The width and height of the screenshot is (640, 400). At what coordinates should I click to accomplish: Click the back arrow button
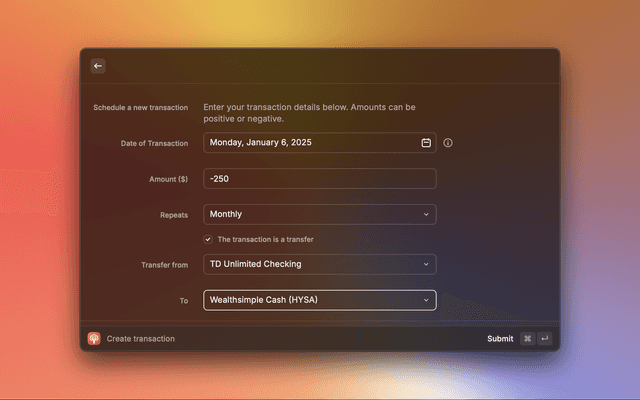[98, 66]
